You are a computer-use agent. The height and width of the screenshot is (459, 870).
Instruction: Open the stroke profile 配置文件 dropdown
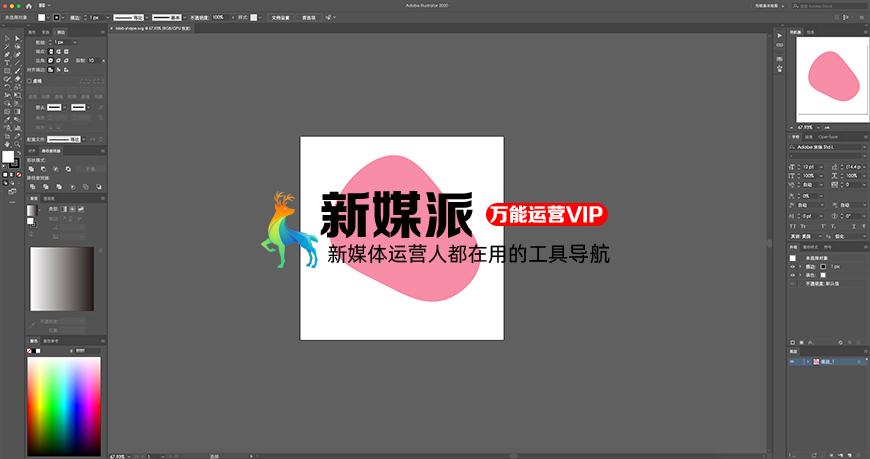click(84, 139)
